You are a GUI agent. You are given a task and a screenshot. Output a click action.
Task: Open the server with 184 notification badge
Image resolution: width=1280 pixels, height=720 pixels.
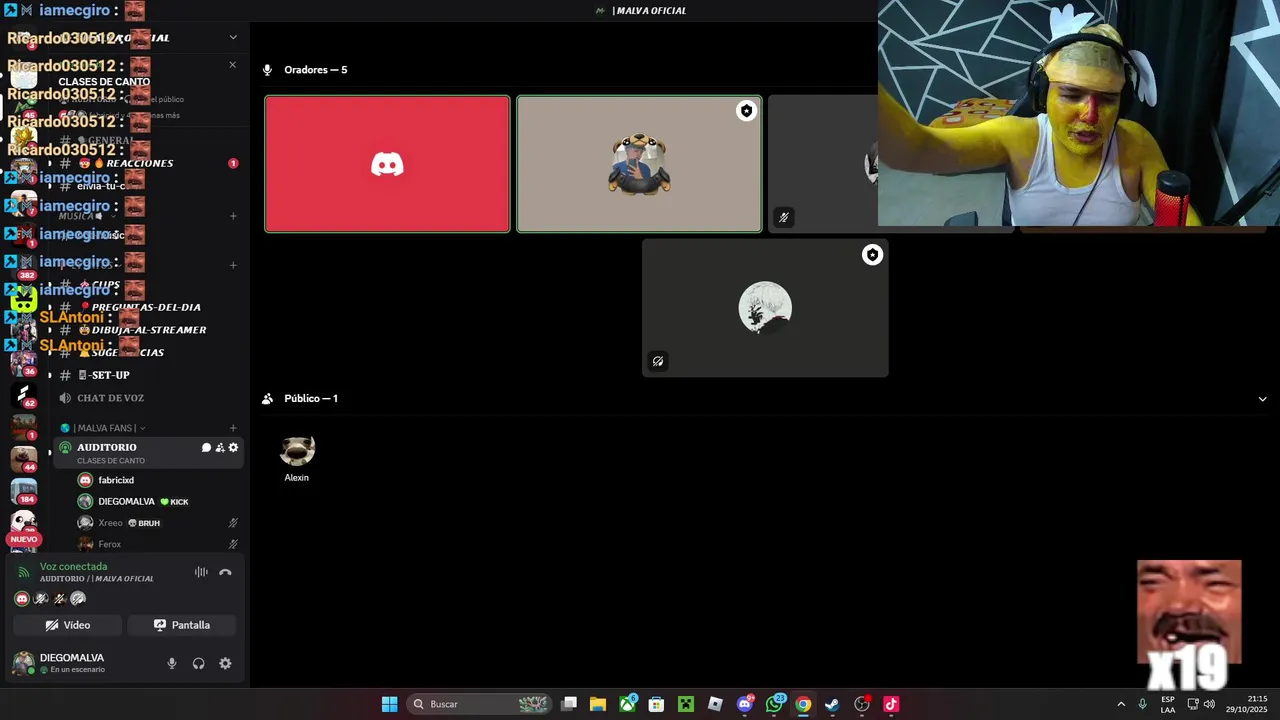[23, 491]
